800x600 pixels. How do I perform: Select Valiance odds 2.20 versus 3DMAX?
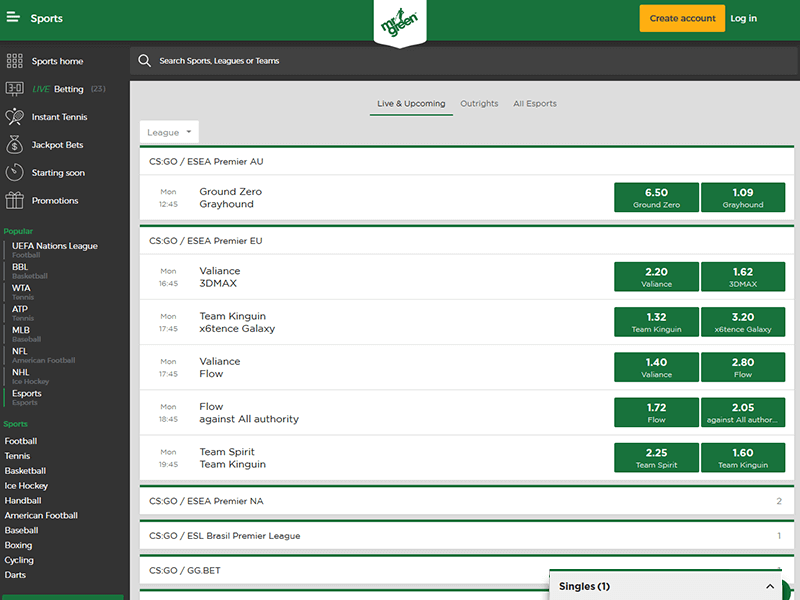click(656, 277)
